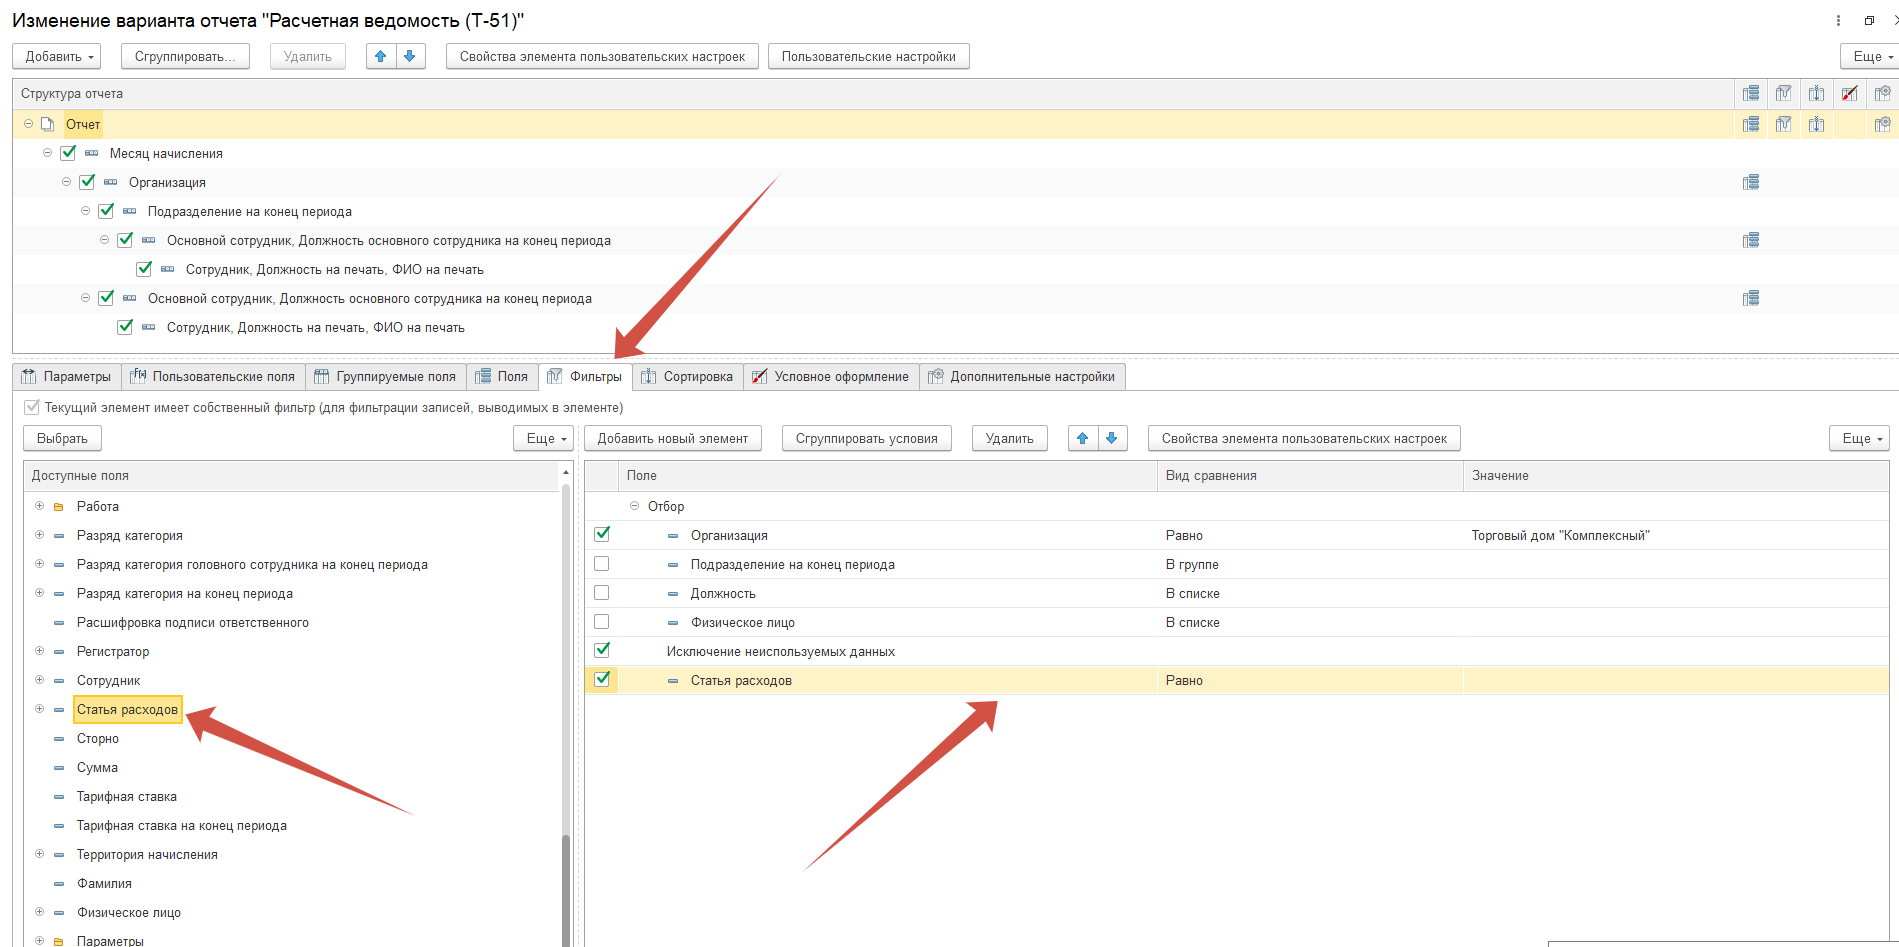Disable the Статья расходов filter checkbox
1899x947 pixels.
[x=602, y=680]
